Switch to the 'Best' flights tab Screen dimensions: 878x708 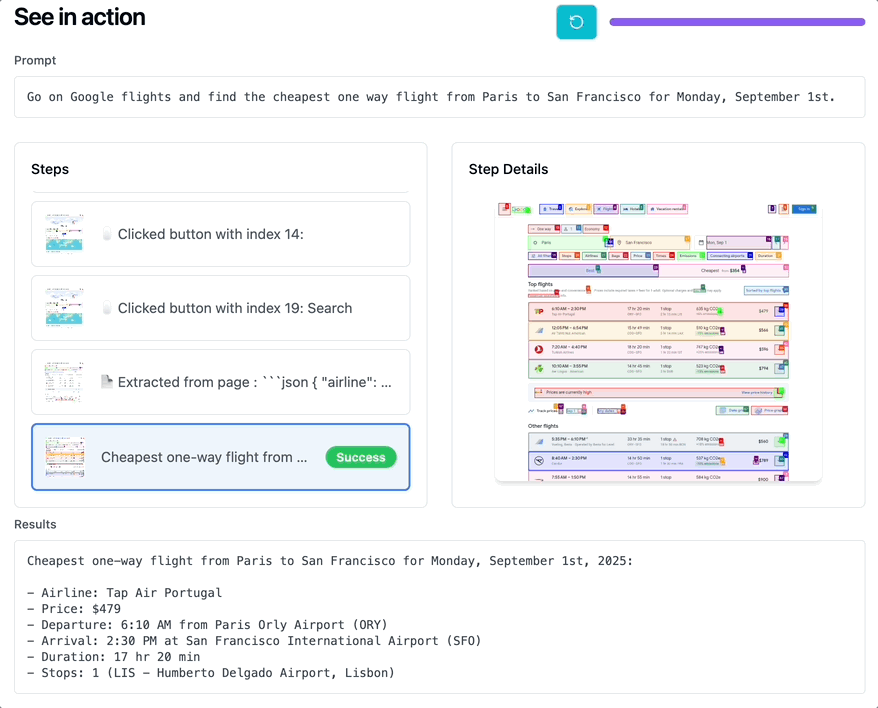pos(594,271)
